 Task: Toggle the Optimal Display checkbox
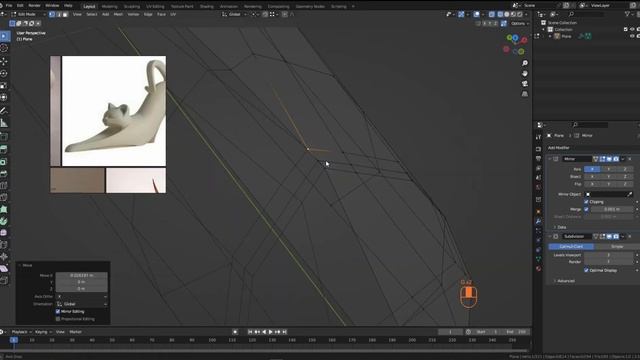click(586, 270)
